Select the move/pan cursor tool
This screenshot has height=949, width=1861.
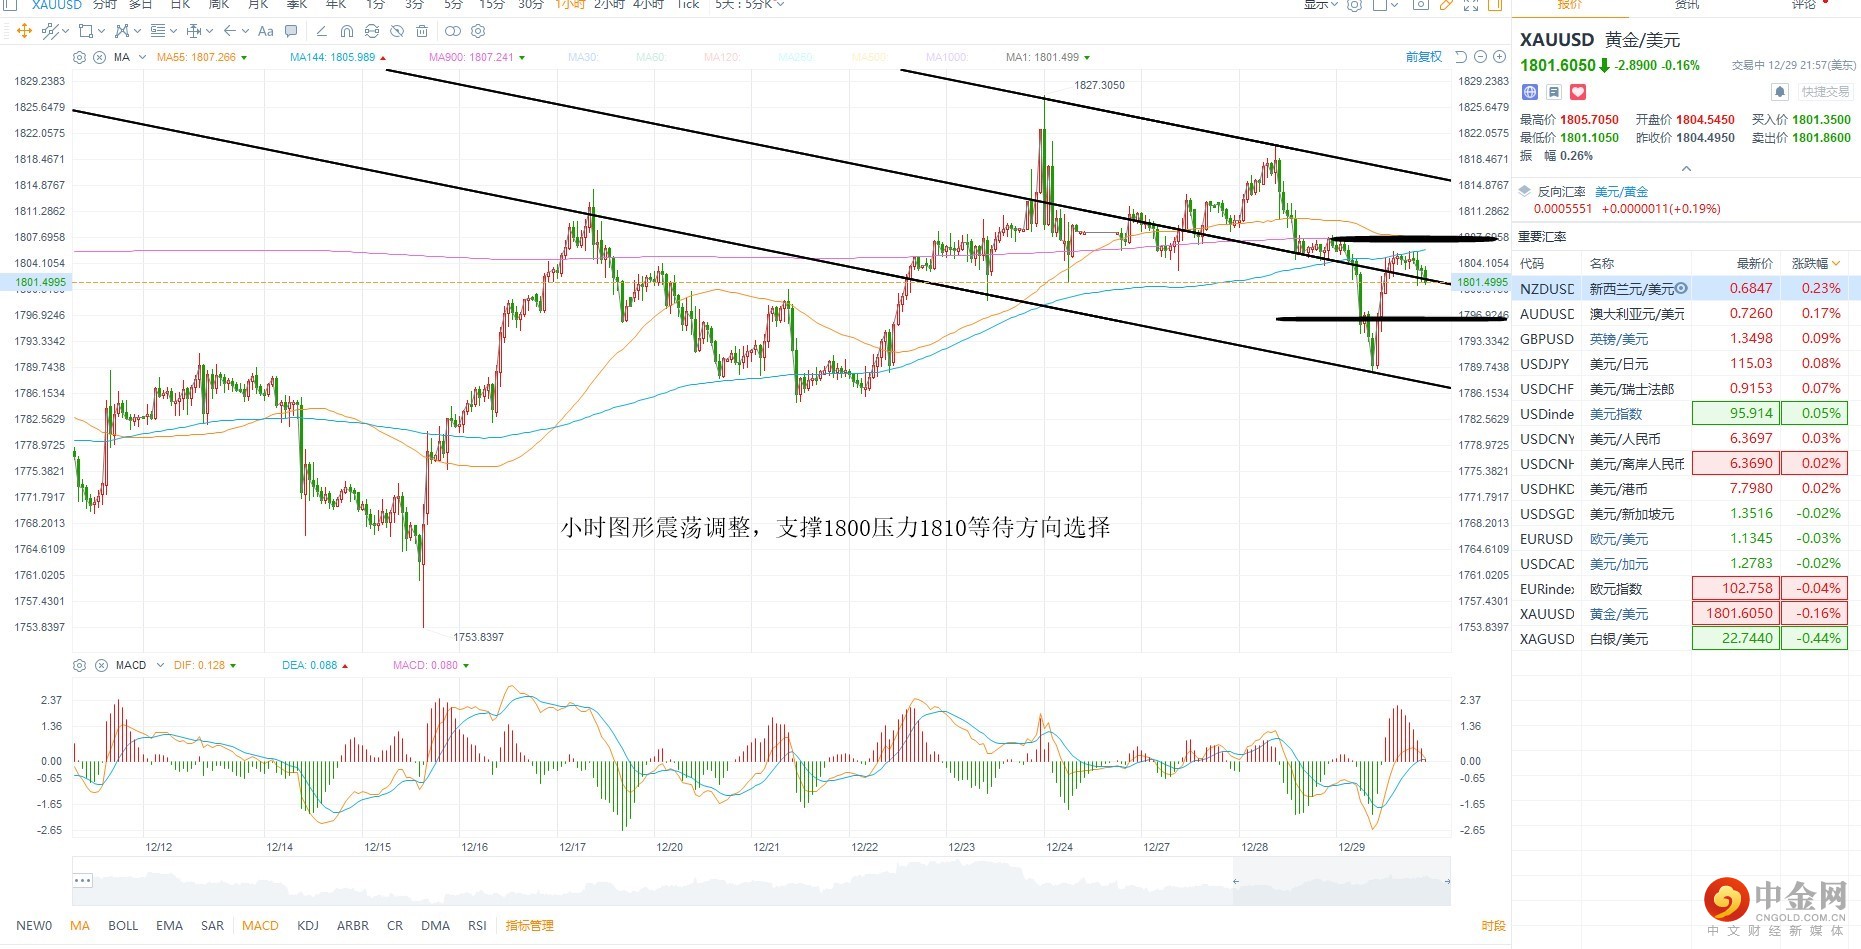pos(25,31)
